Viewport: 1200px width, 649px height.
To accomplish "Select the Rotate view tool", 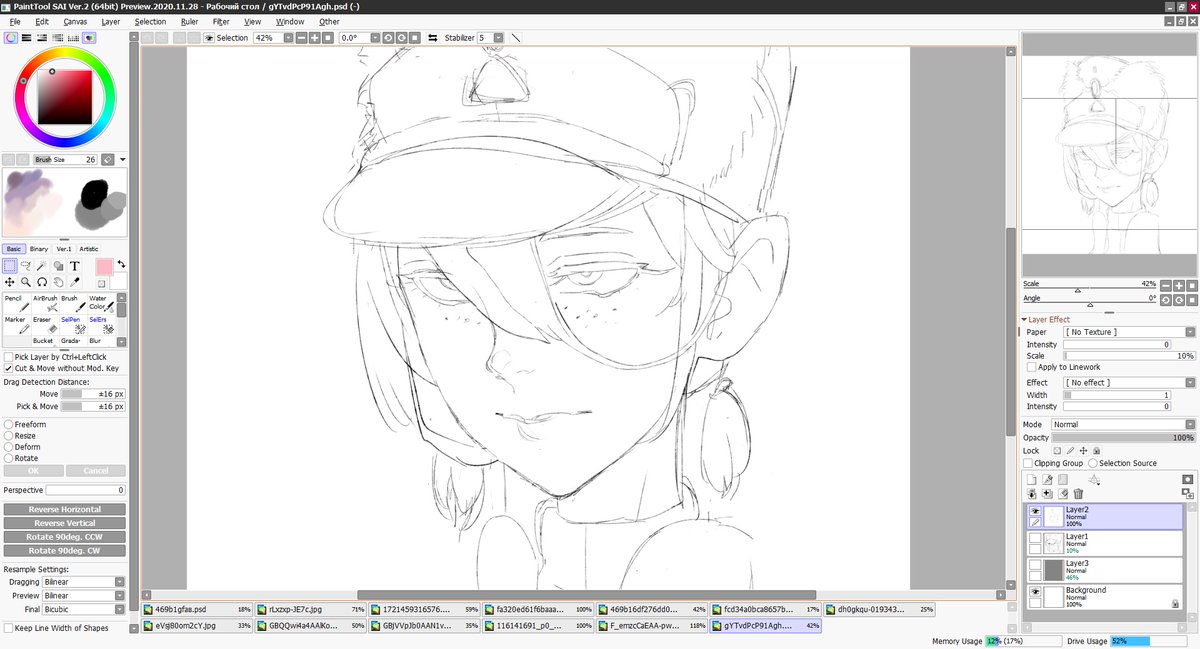I will click(41, 282).
